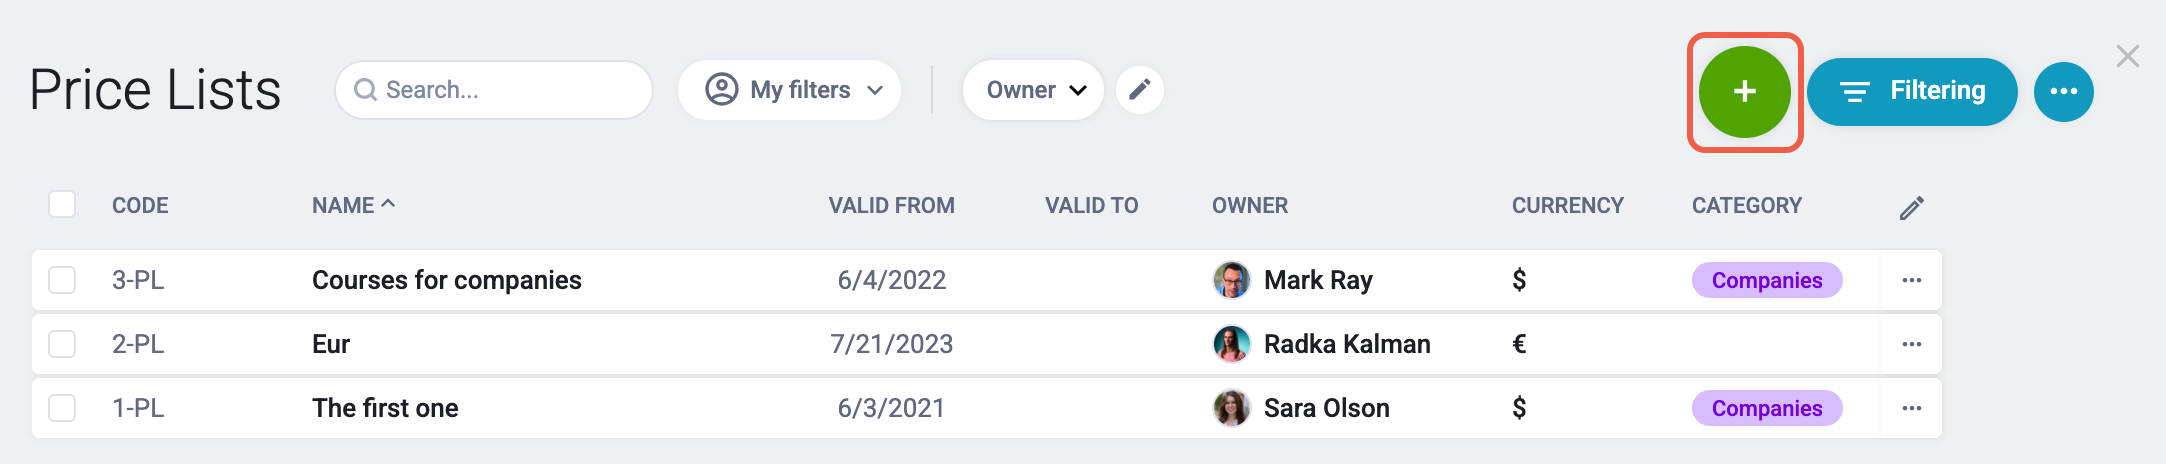Open the Owner filter dropdown

(x=1033, y=90)
